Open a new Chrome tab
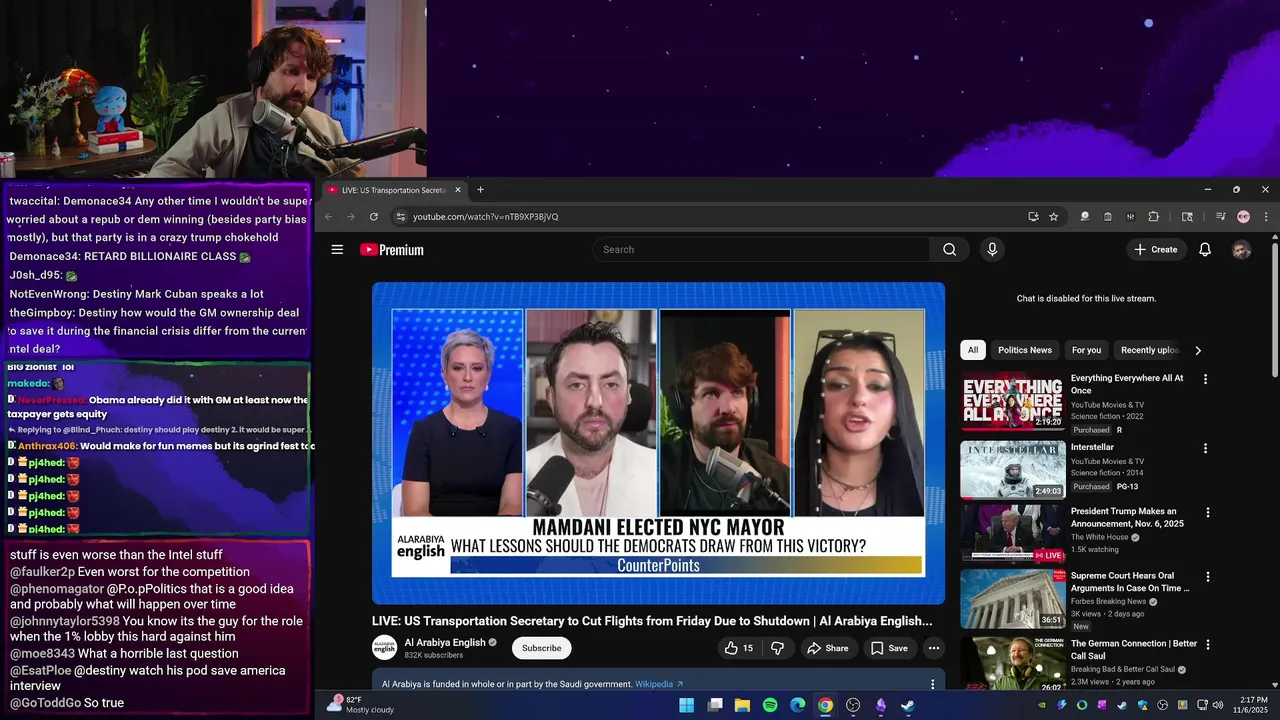 [480, 190]
